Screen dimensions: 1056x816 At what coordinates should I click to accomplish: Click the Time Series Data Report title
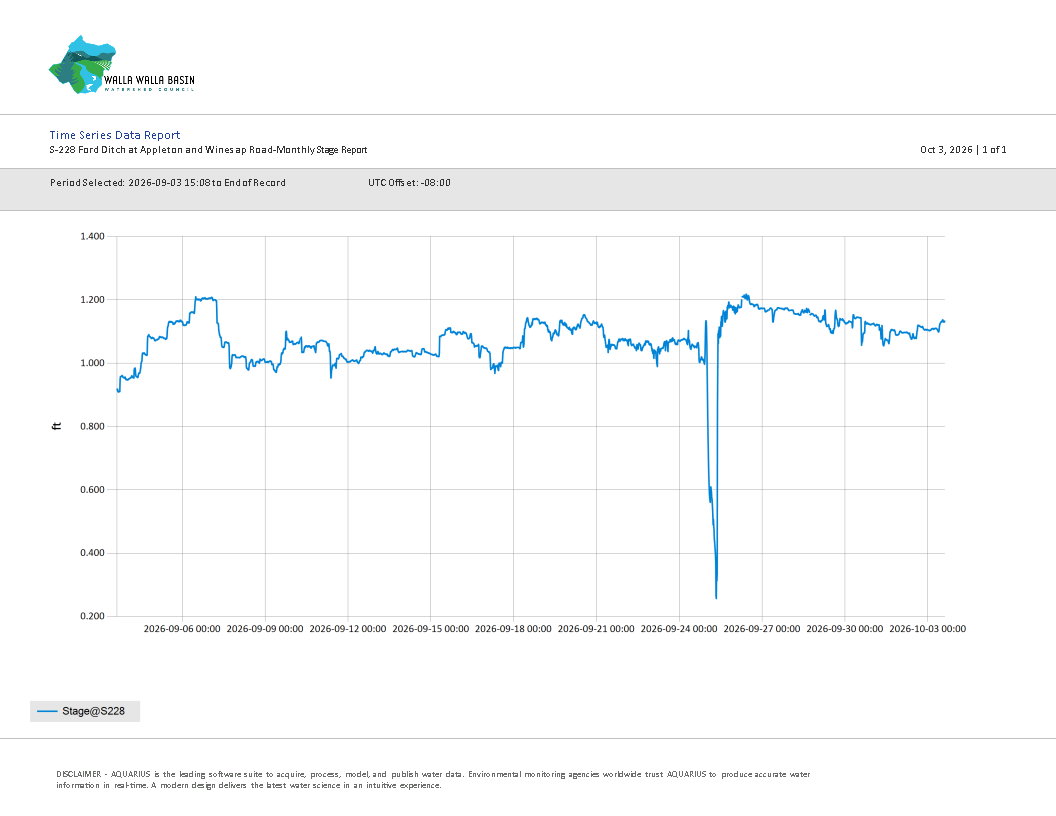[114, 135]
